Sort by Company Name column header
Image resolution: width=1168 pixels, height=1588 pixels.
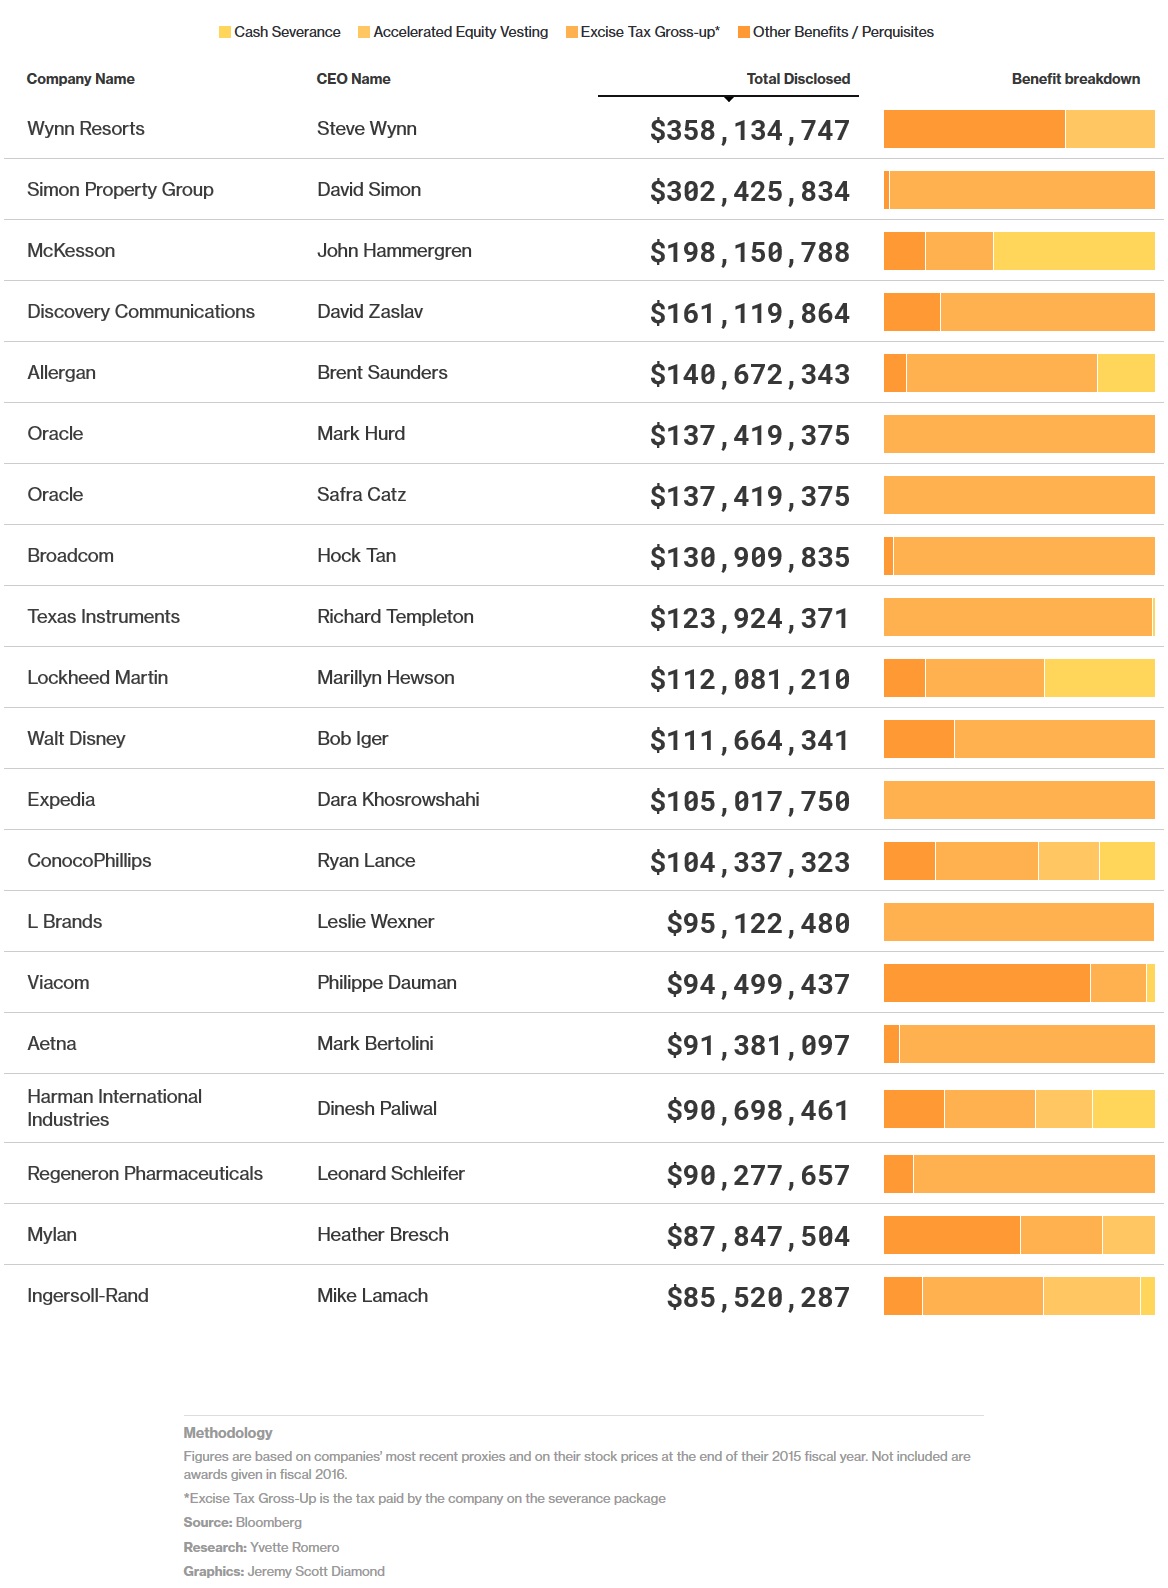coord(80,79)
